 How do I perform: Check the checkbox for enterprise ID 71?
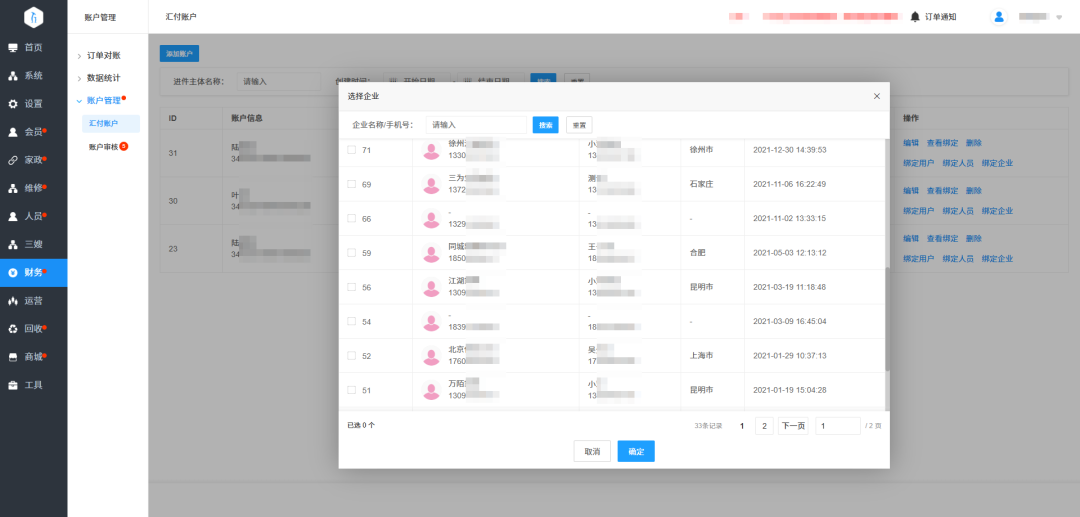tap(351, 149)
